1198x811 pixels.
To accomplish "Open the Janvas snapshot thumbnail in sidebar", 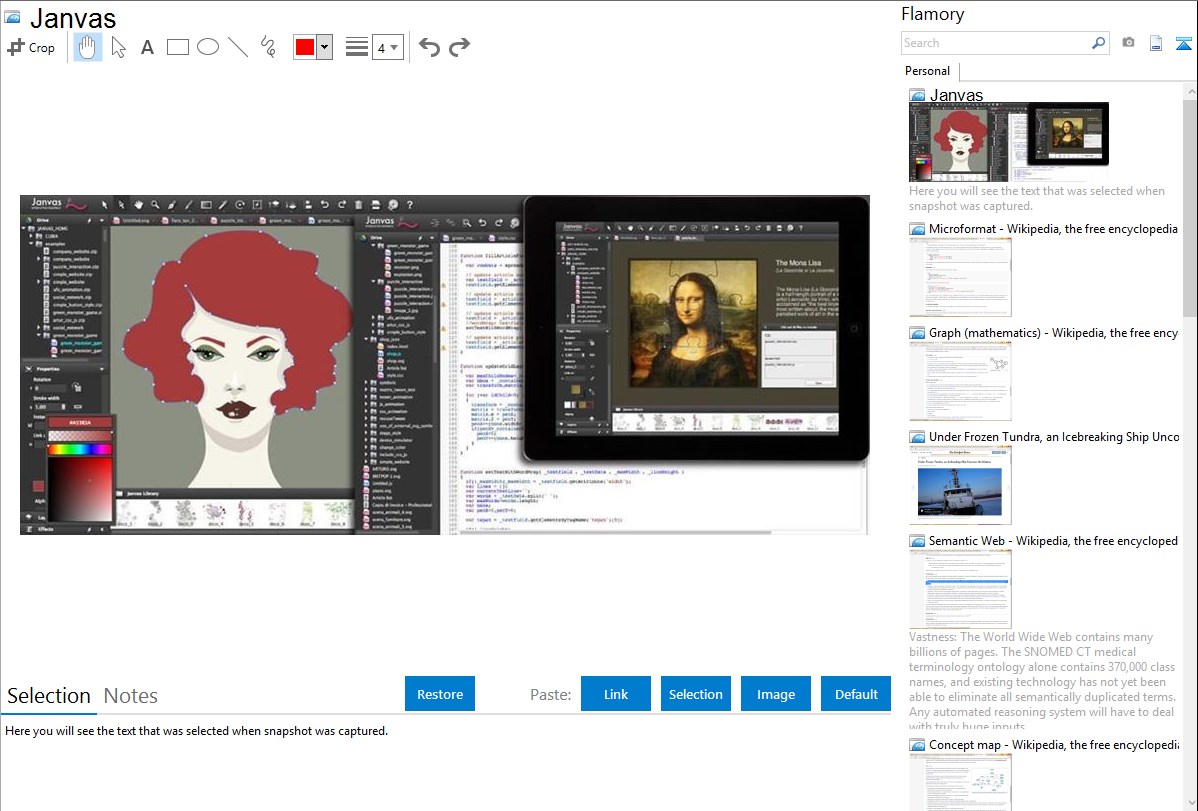I will pyautogui.click(x=1009, y=142).
